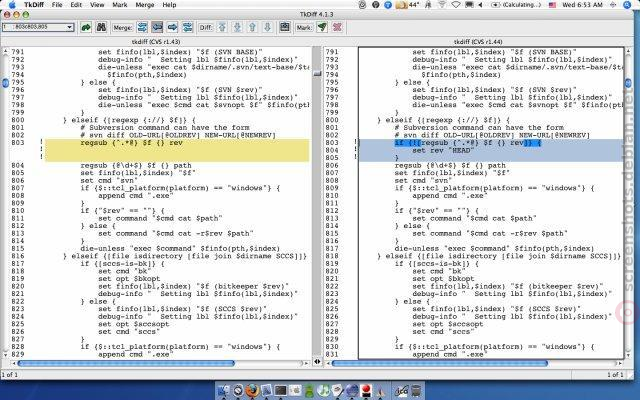Open Find with the binoculars icon
Viewport: 640px width, 400px height.
[x=101, y=27]
